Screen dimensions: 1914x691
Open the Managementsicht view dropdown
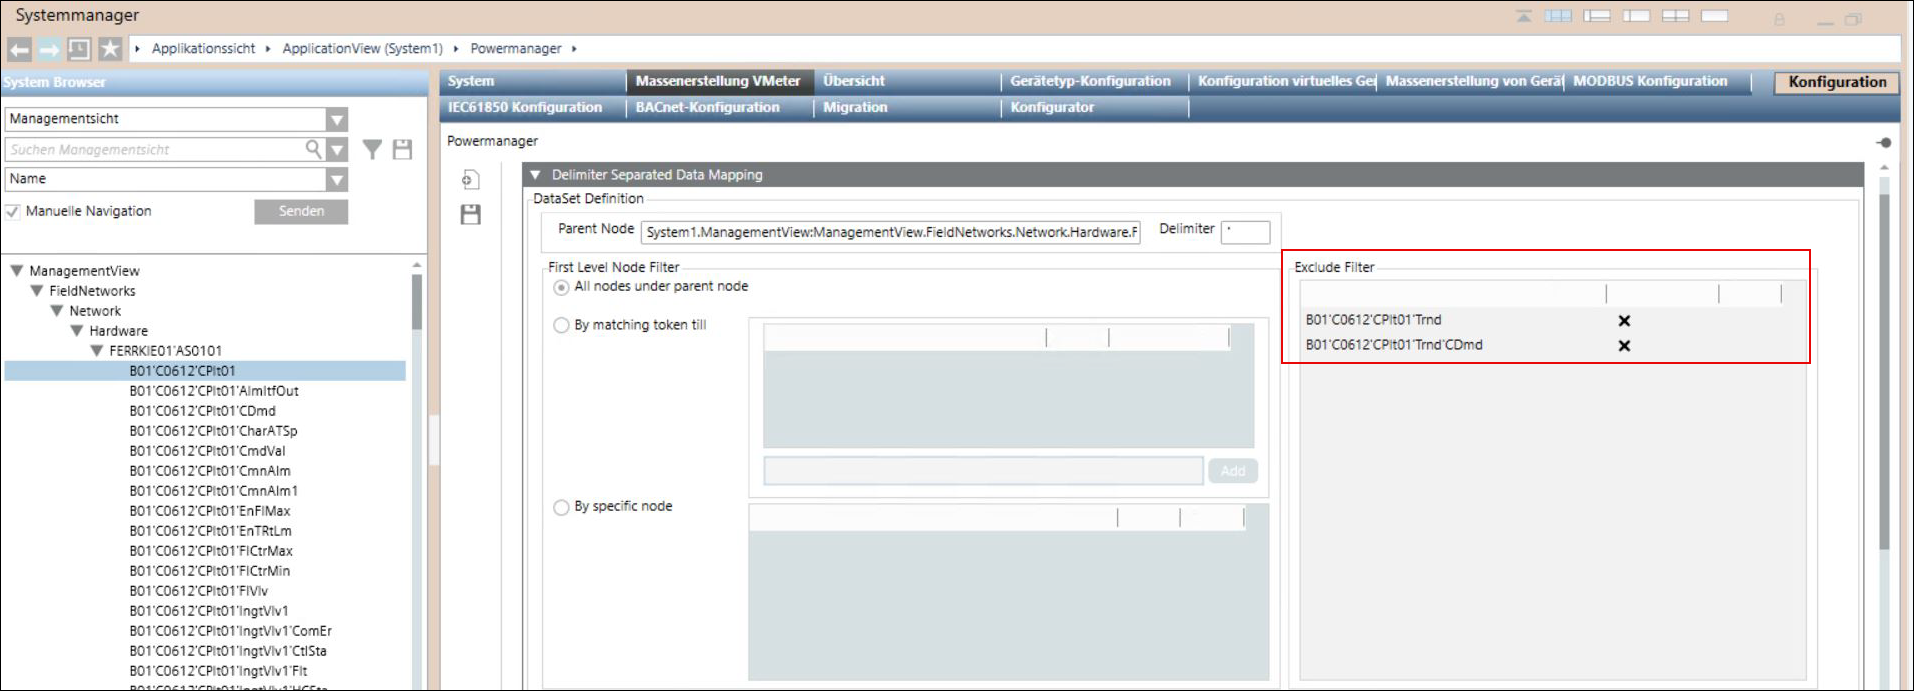pos(337,120)
